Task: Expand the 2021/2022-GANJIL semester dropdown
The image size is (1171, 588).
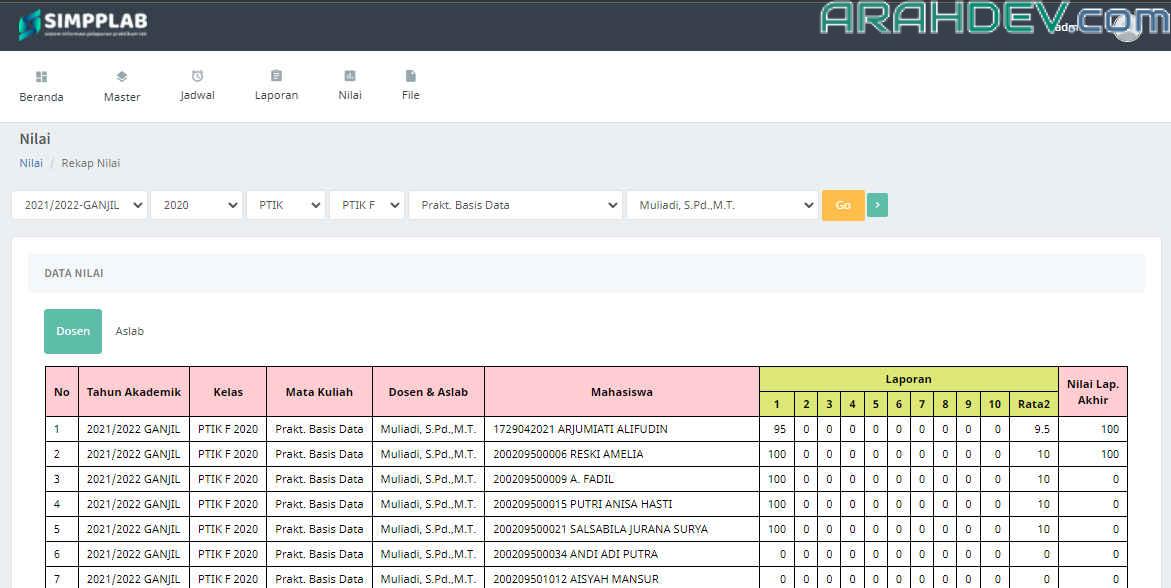Action: (x=79, y=205)
